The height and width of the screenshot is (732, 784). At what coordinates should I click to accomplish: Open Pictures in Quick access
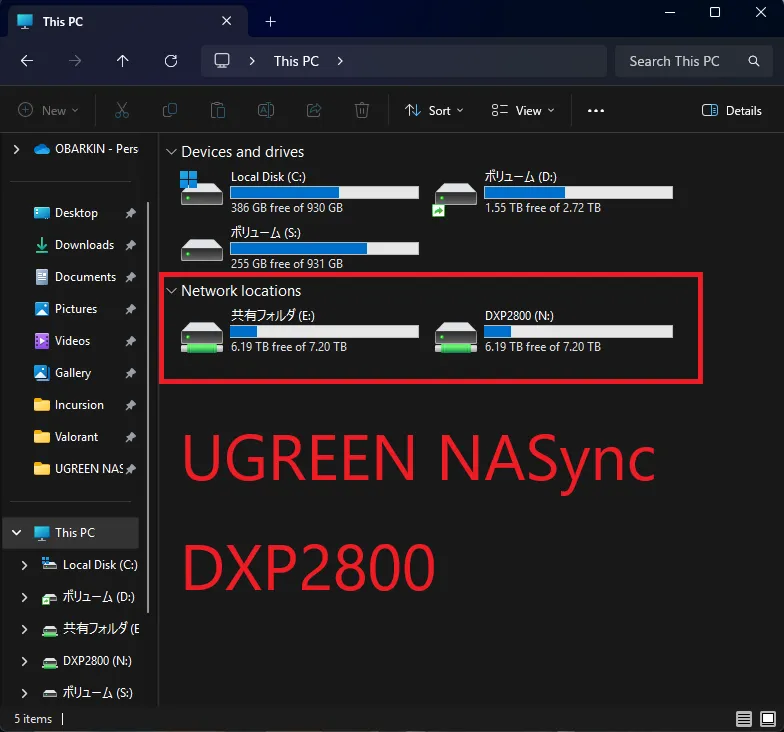76,309
